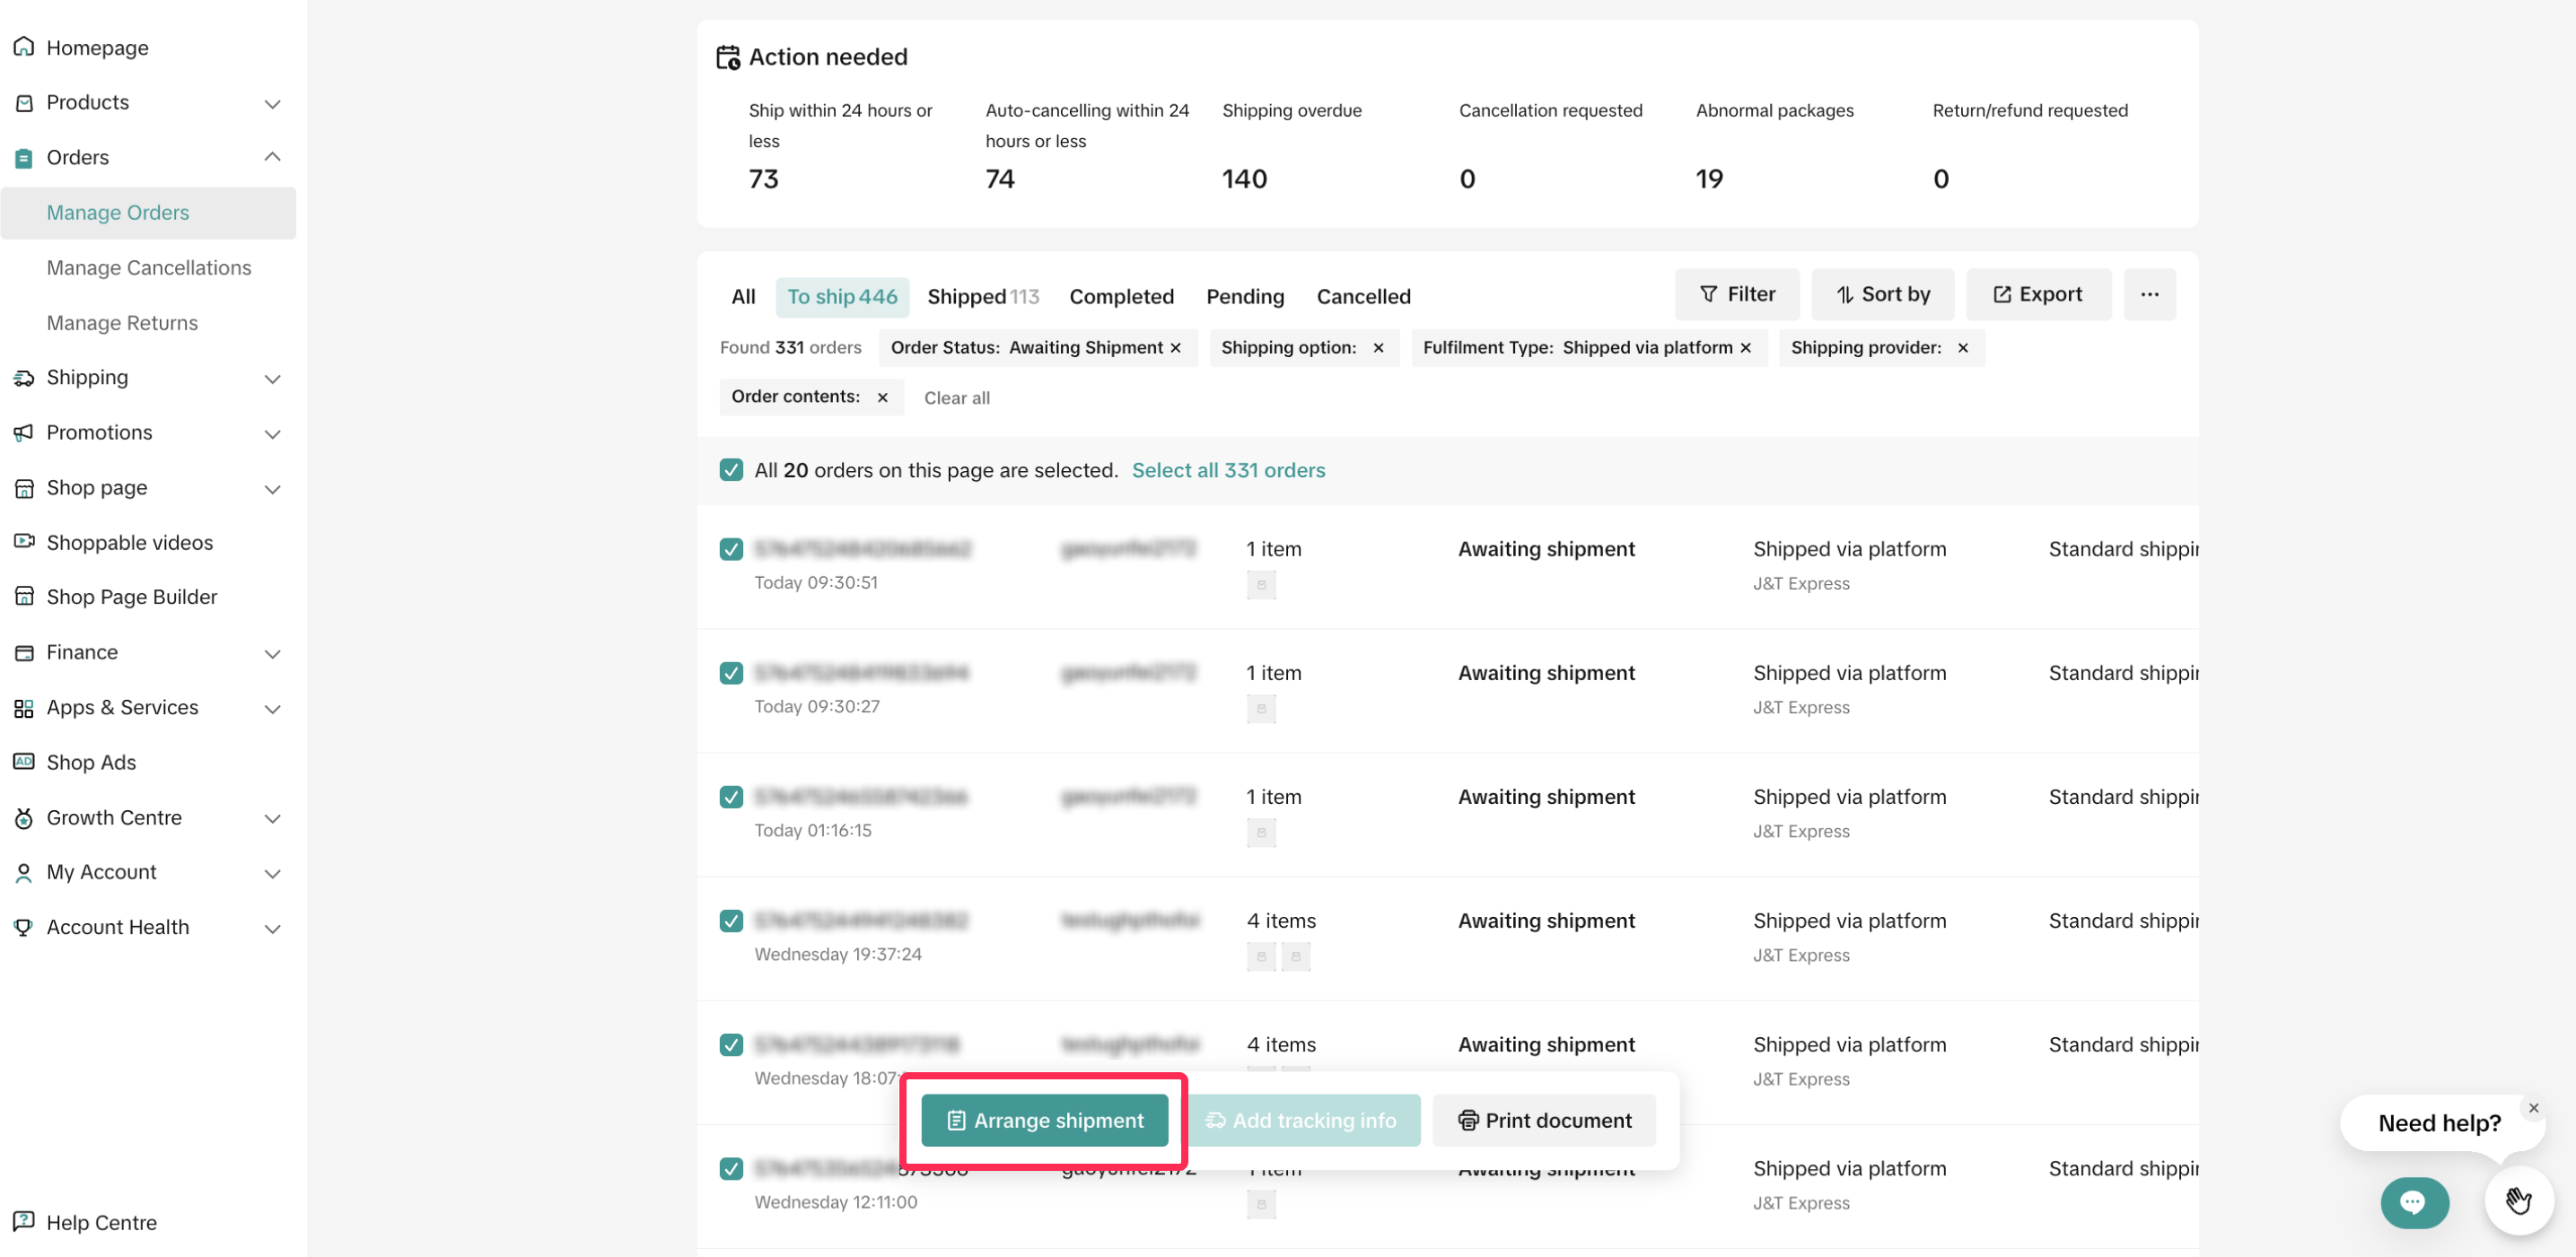Click the Arrange shipment button
This screenshot has height=1257, width=2576.
click(x=1044, y=1120)
